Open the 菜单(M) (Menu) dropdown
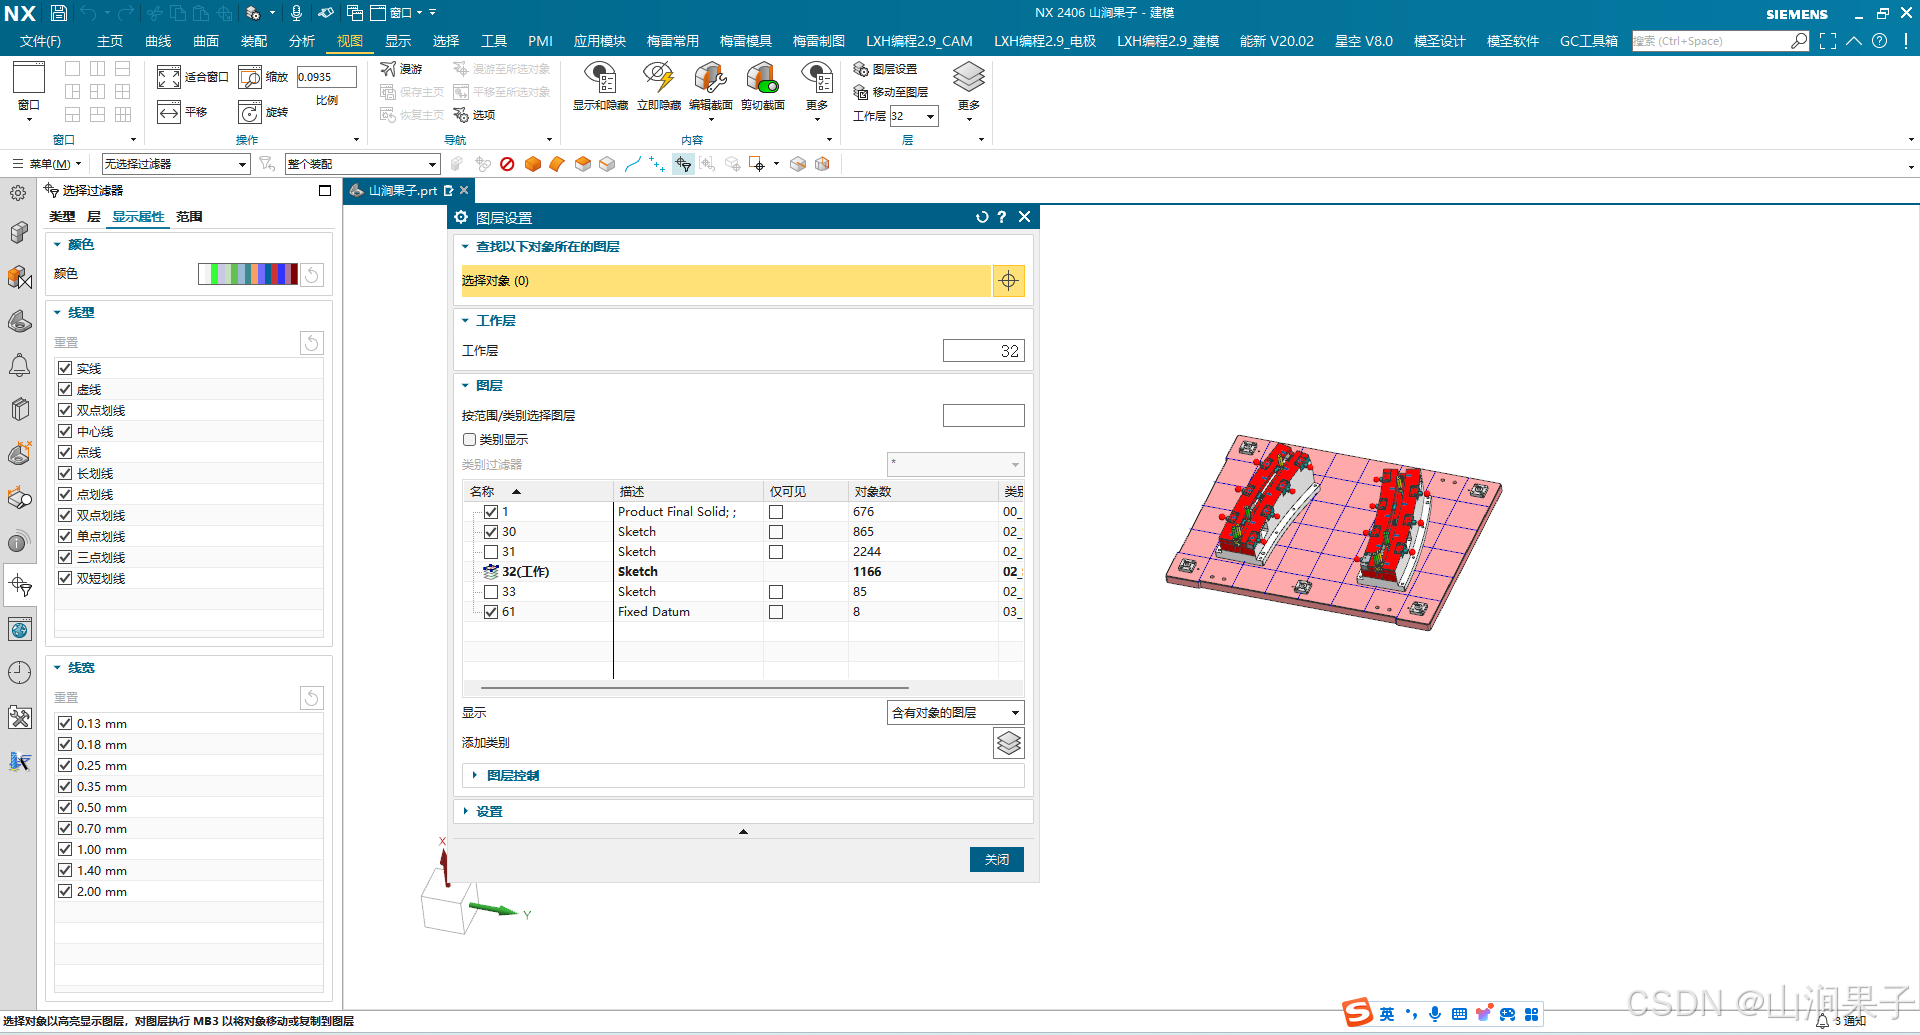This screenshot has width=1920, height=1035. coord(48,164)
